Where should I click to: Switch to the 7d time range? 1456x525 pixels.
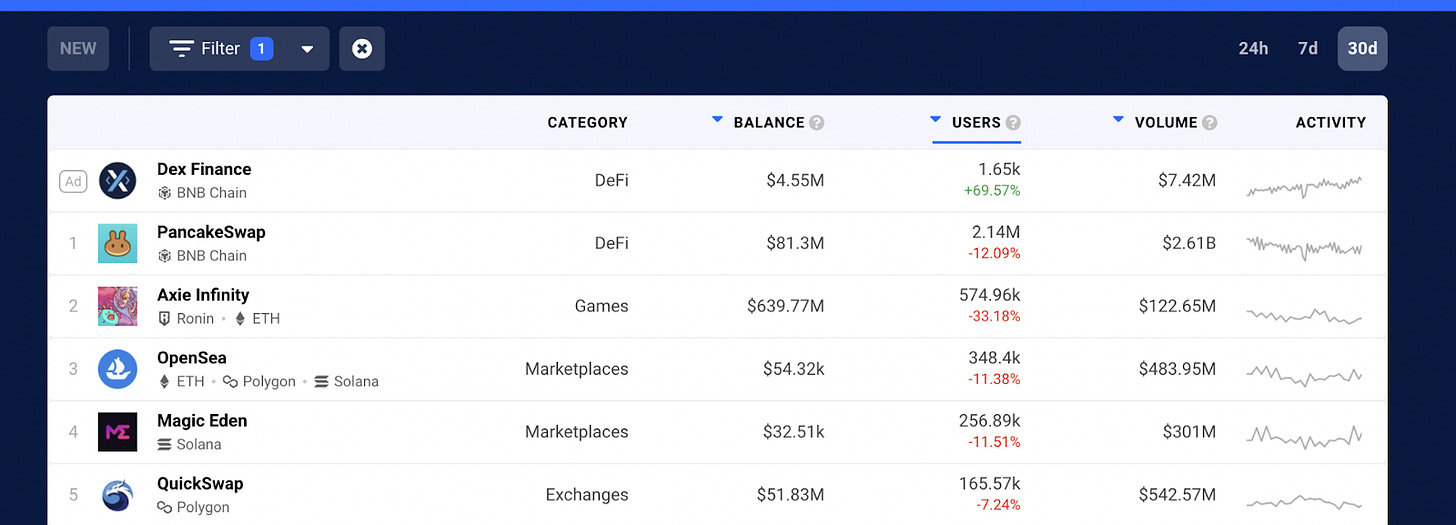1307,48
